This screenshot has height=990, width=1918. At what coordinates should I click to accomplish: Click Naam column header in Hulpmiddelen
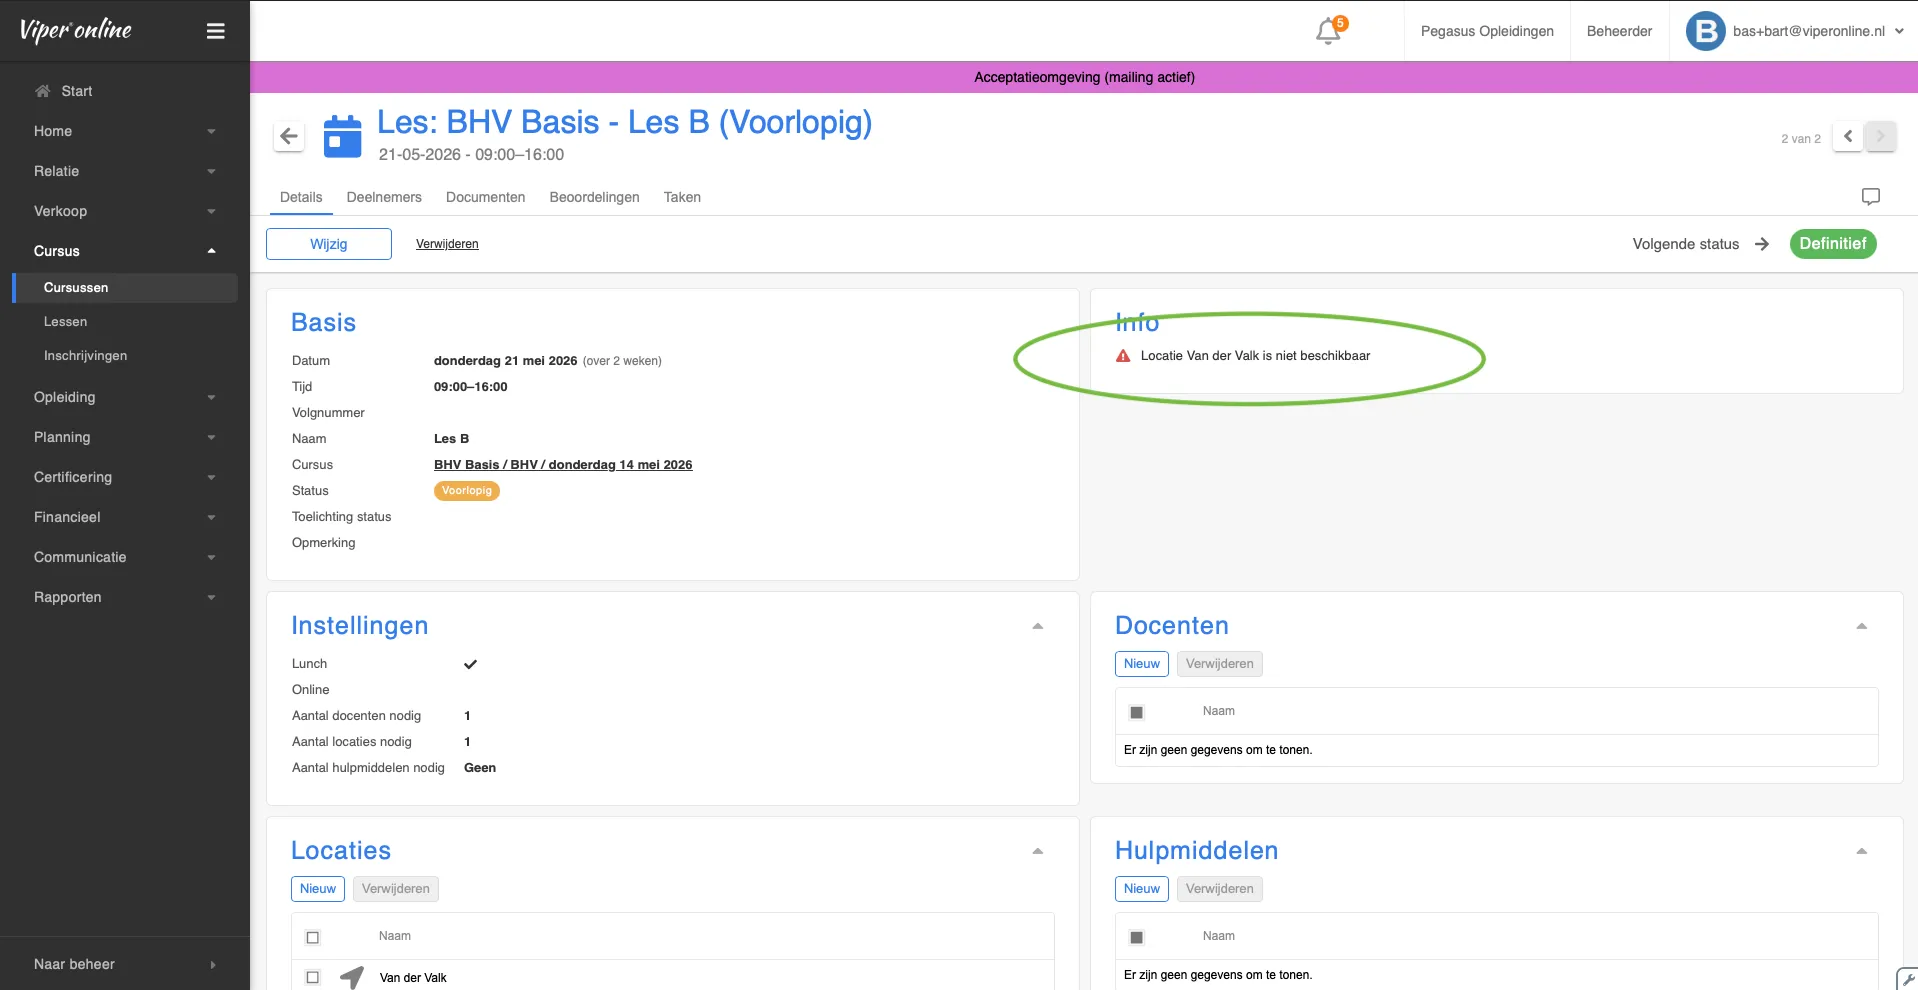point(1218,936)
